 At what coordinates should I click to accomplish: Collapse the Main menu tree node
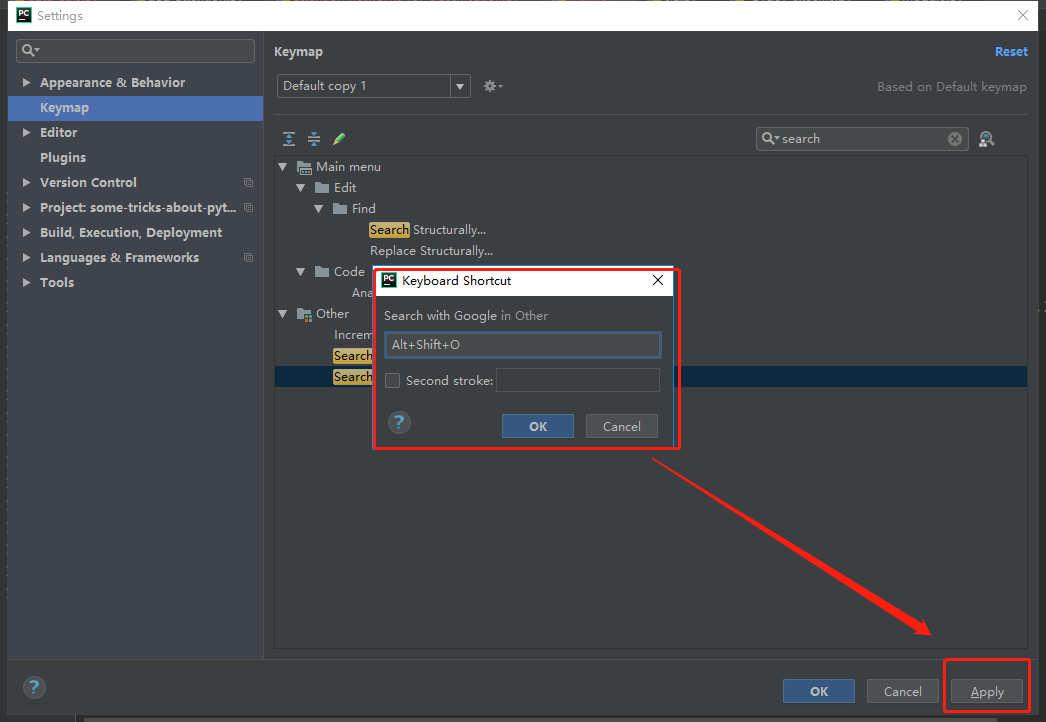point(283,166)
